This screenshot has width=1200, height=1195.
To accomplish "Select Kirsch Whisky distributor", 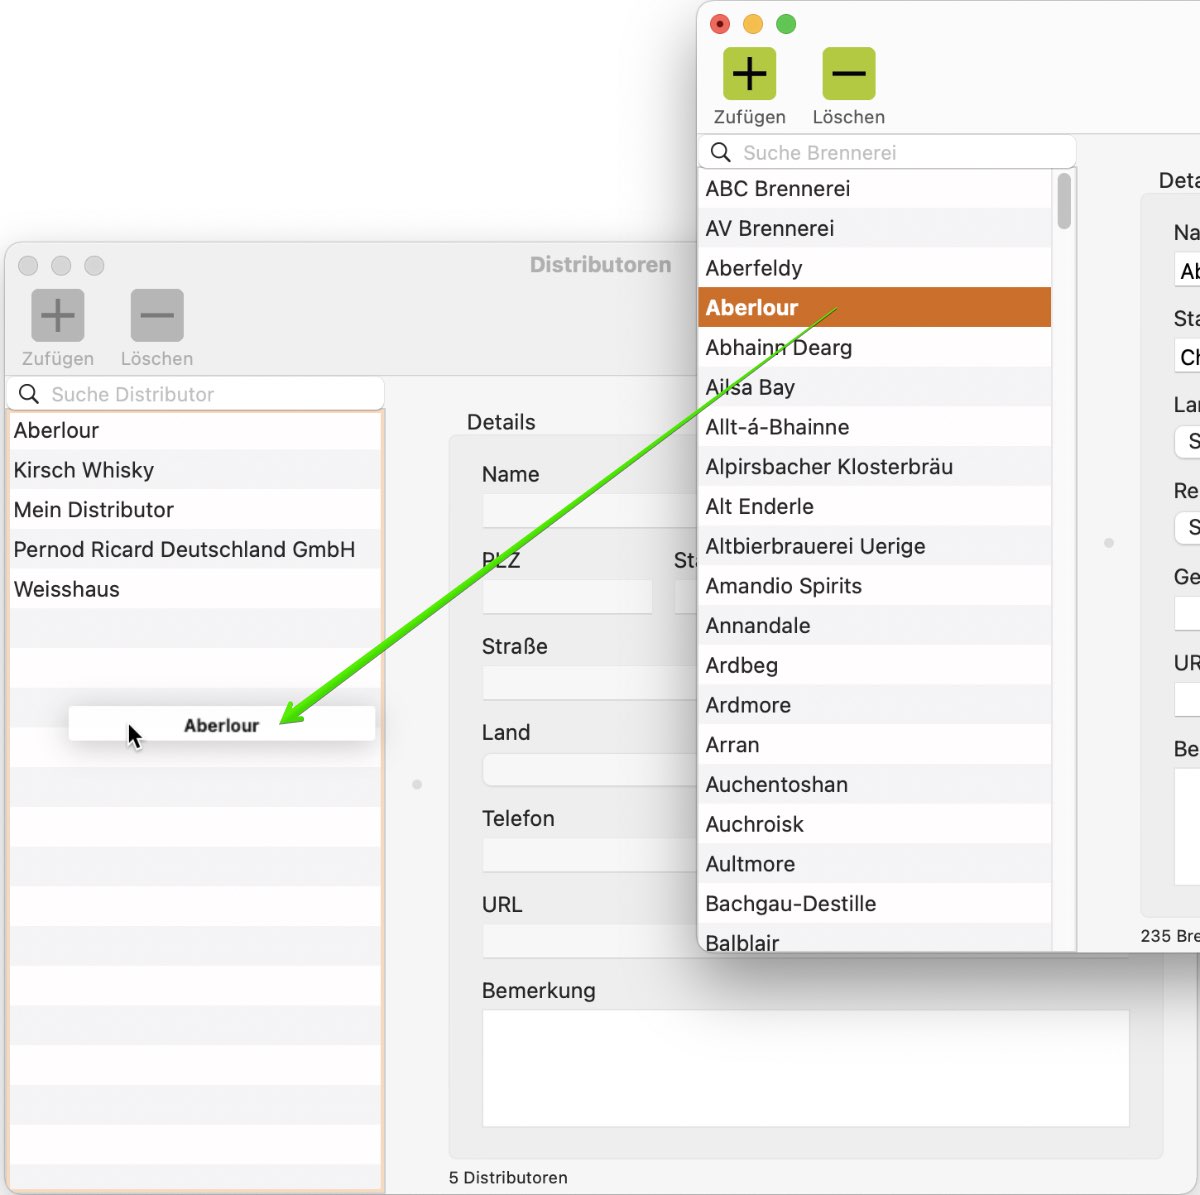I will tap(195, 470).
